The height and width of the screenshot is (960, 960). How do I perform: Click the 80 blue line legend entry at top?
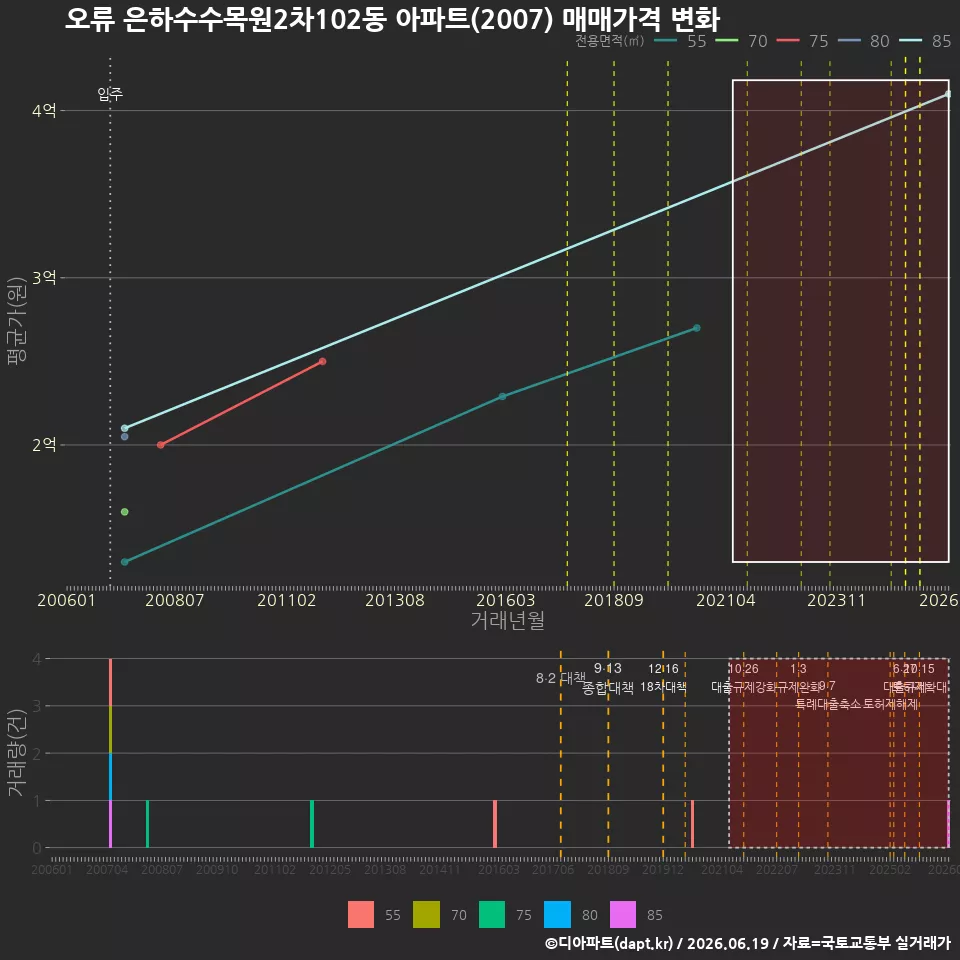[863, 41]
